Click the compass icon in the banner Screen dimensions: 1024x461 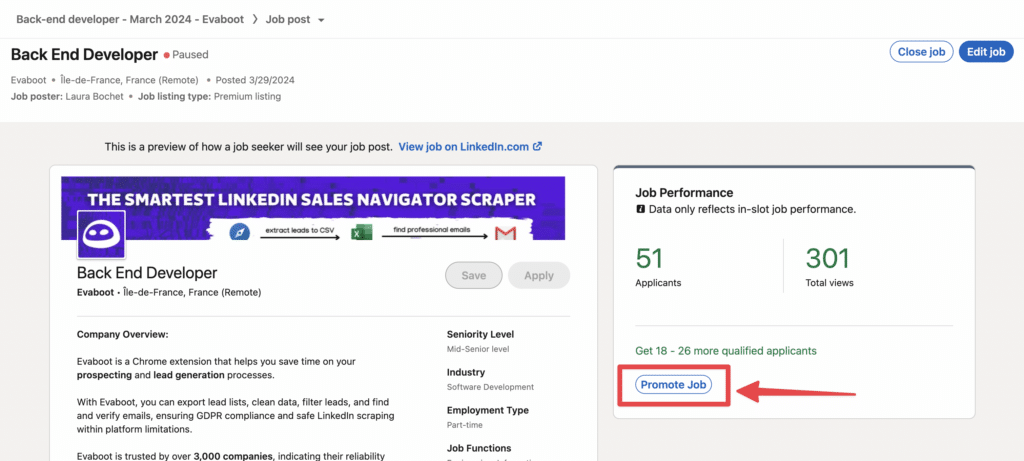pos(240,232)
